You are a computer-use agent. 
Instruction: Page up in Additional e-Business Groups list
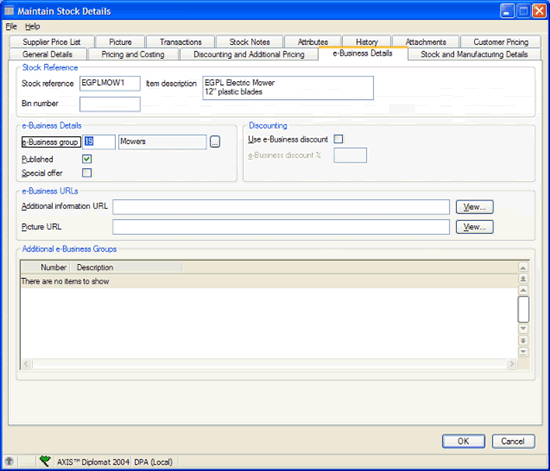523,279
